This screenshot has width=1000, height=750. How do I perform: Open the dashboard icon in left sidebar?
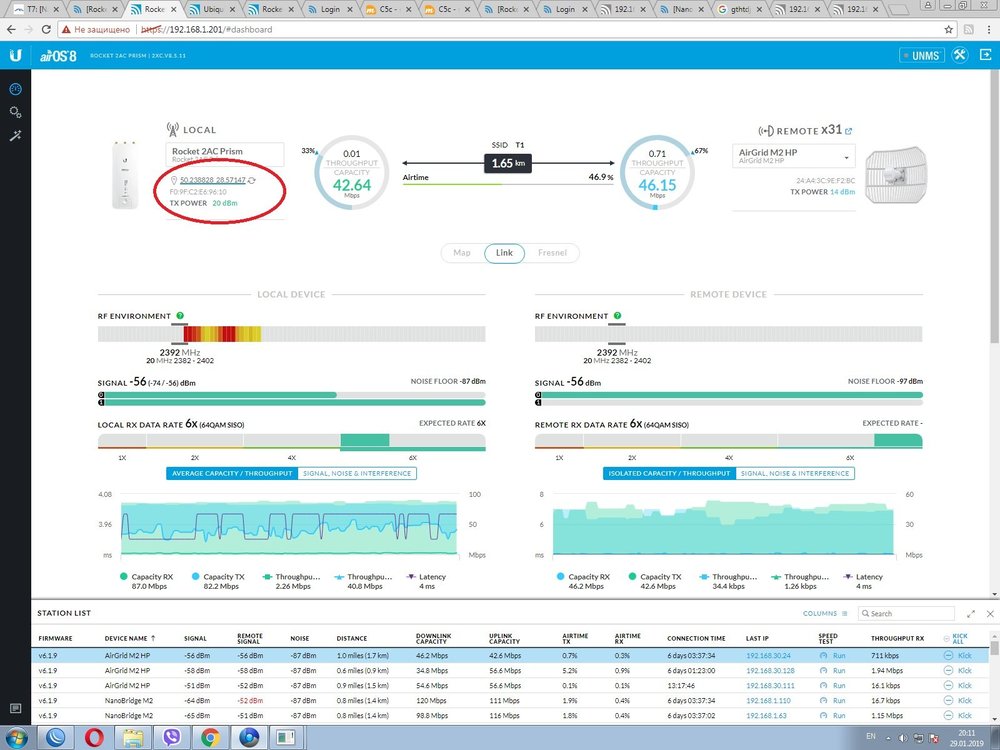[x=15, y=89]
